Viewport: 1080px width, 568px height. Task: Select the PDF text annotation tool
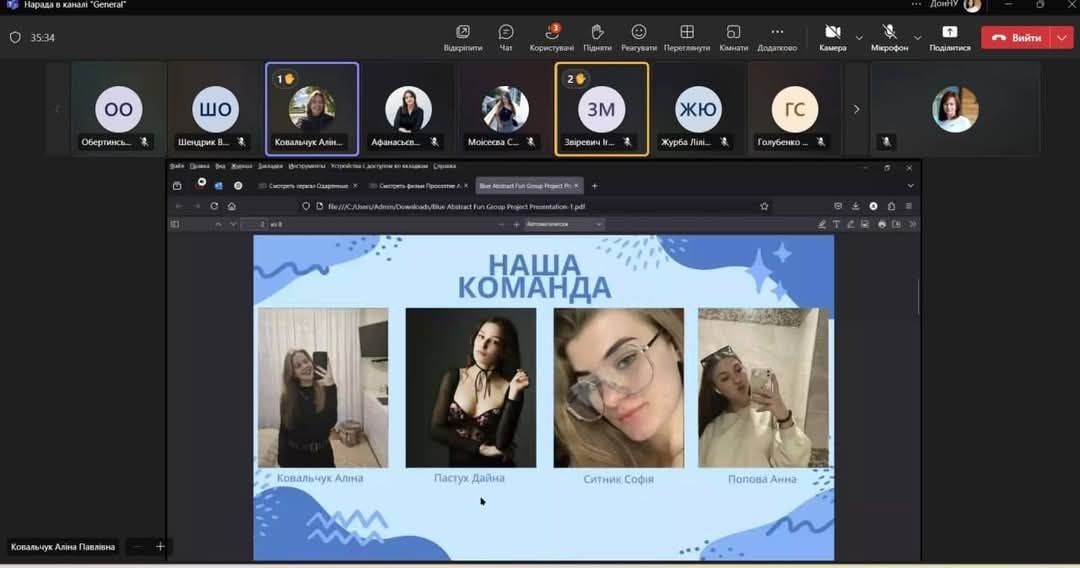coord(836,224)
